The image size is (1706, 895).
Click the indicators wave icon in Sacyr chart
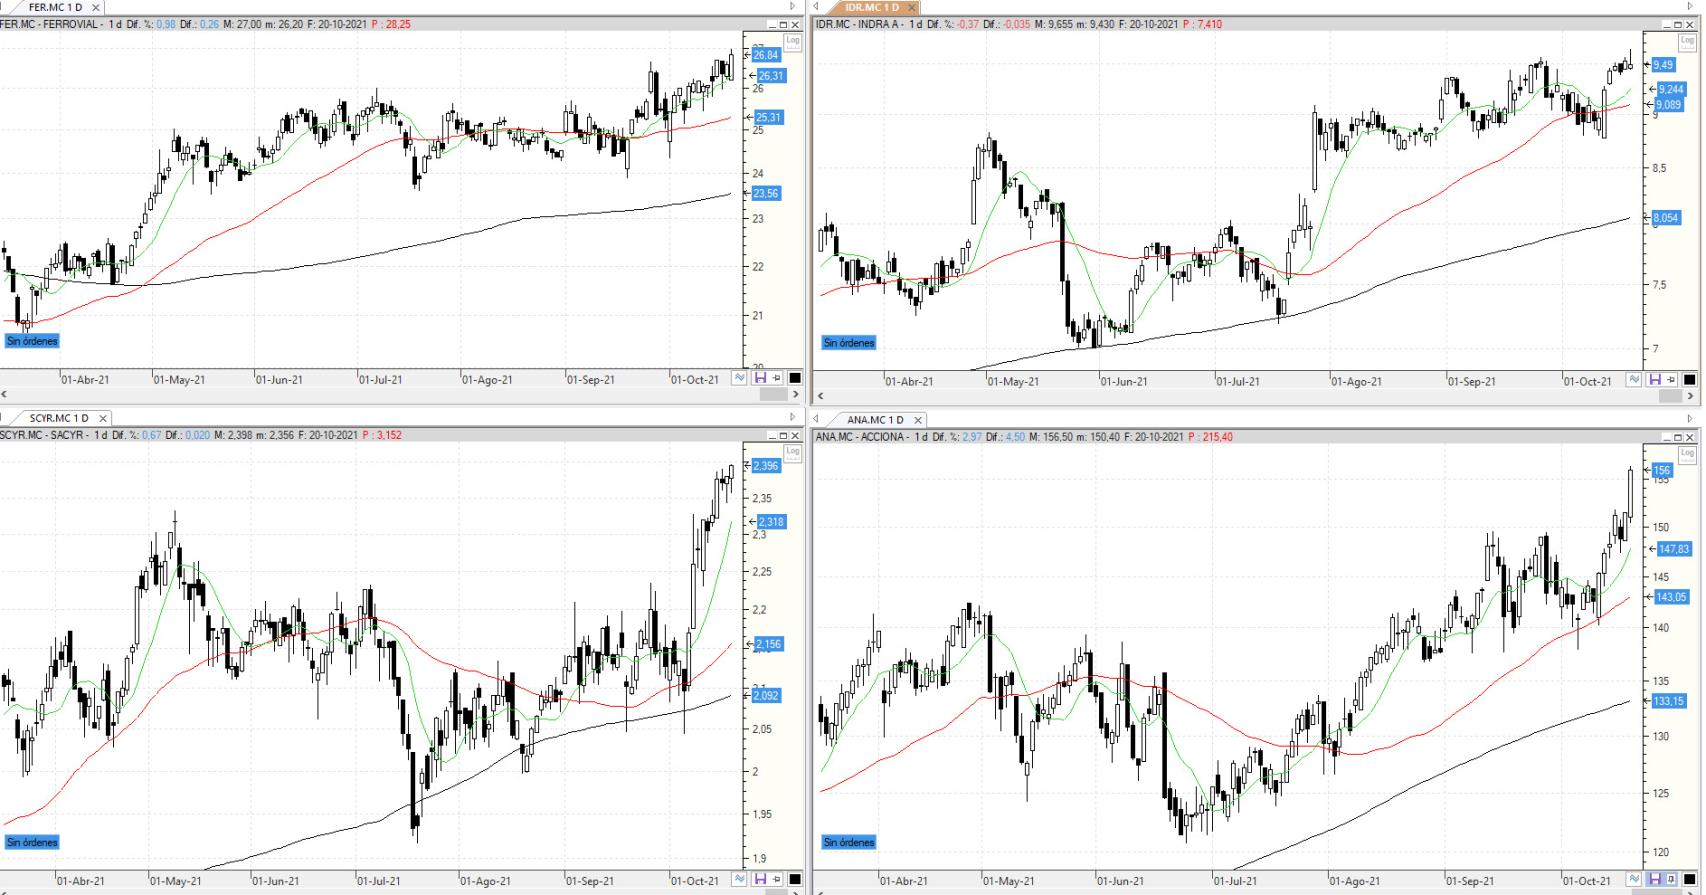740,880
